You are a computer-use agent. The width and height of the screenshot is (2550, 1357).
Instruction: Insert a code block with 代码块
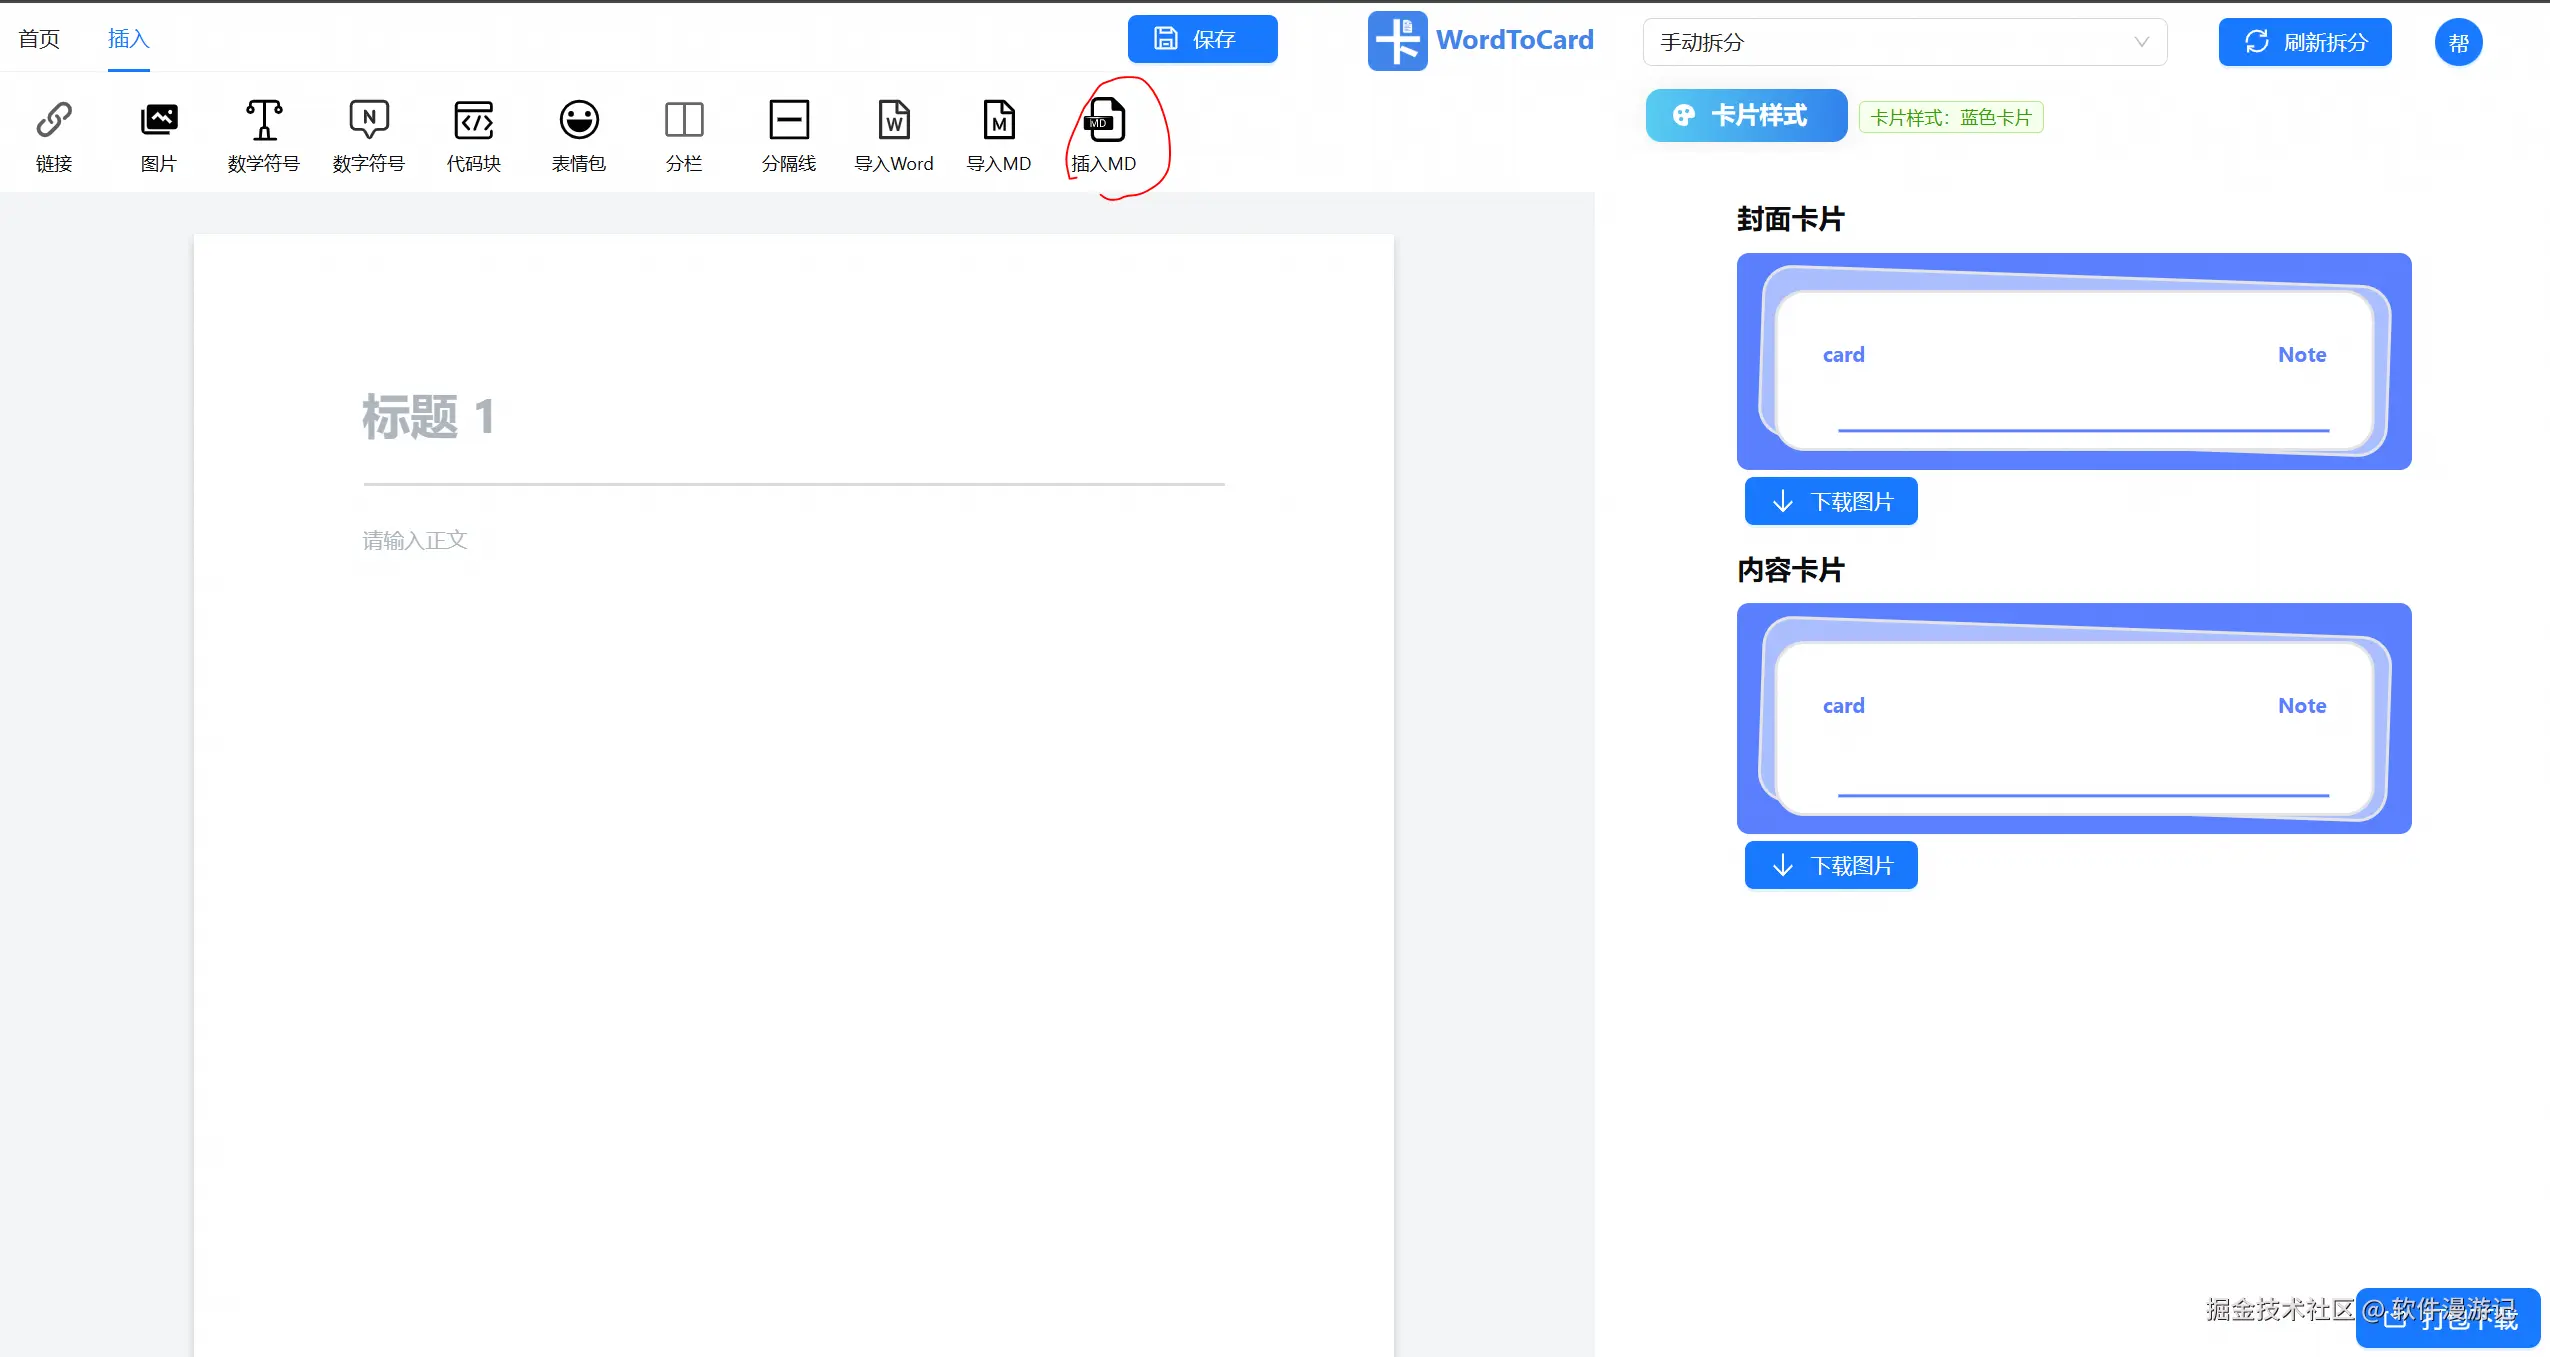(x=474, y=133)
